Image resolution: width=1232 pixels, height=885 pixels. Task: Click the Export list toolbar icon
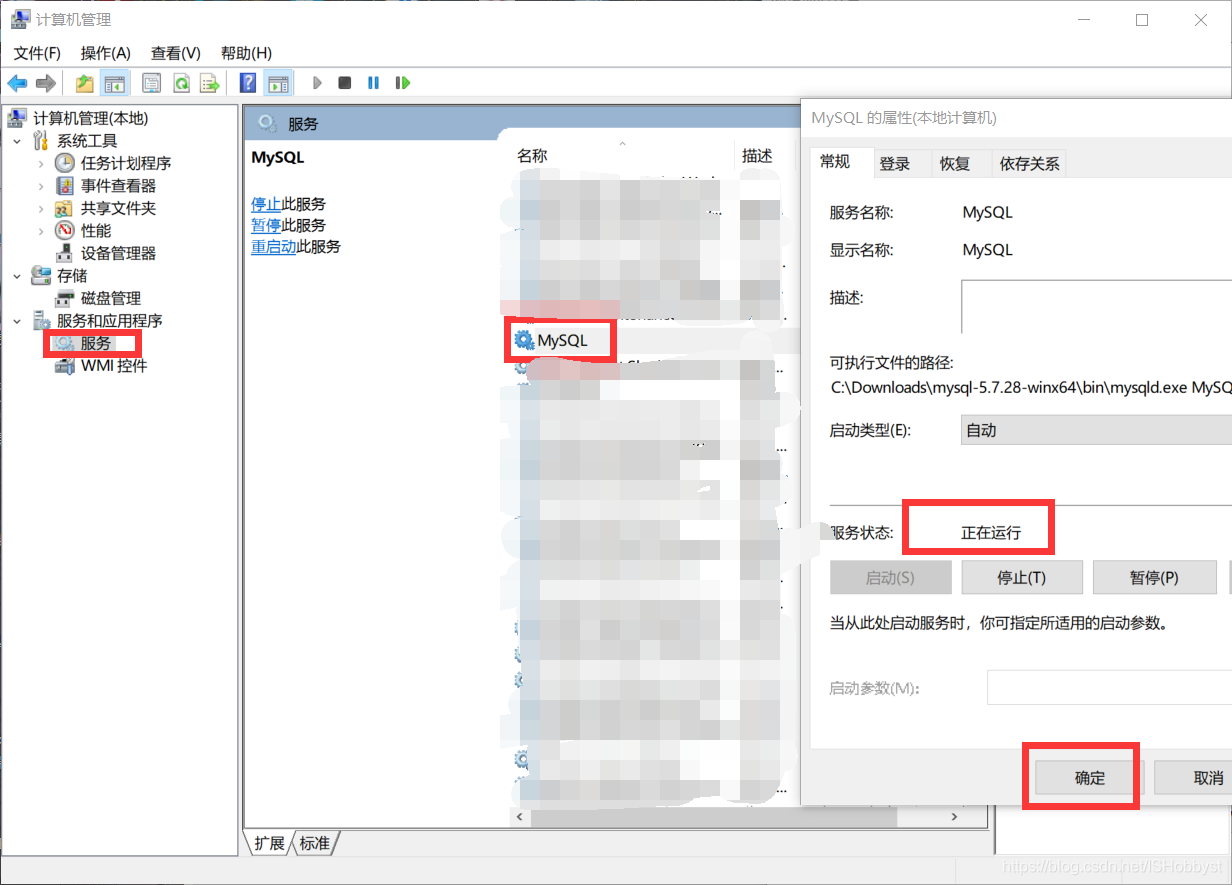coord(209,83)
